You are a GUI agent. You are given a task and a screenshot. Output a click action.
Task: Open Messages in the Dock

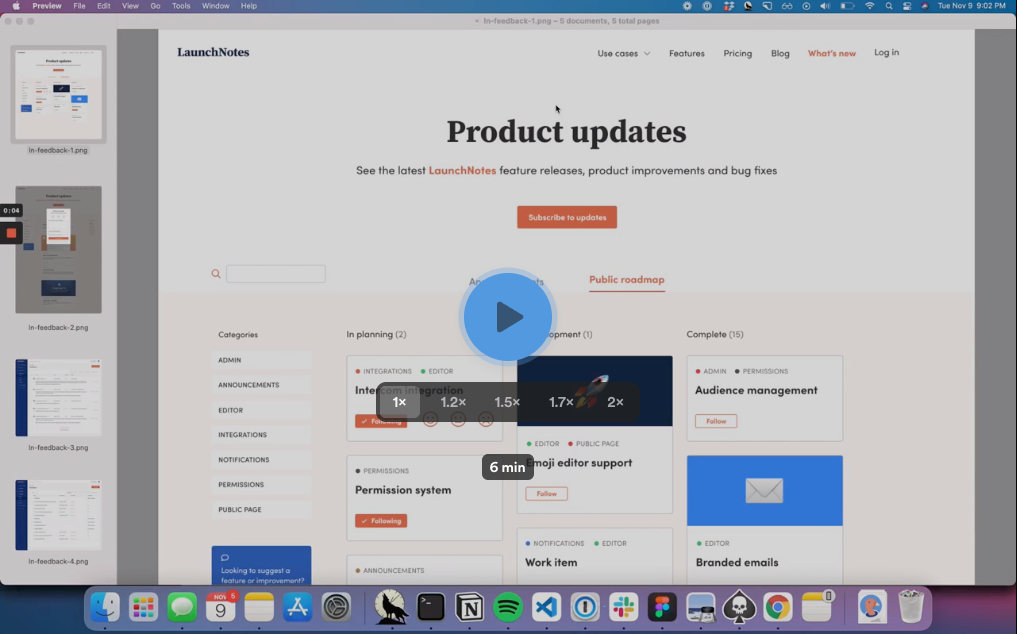click(x=182, y=608)
